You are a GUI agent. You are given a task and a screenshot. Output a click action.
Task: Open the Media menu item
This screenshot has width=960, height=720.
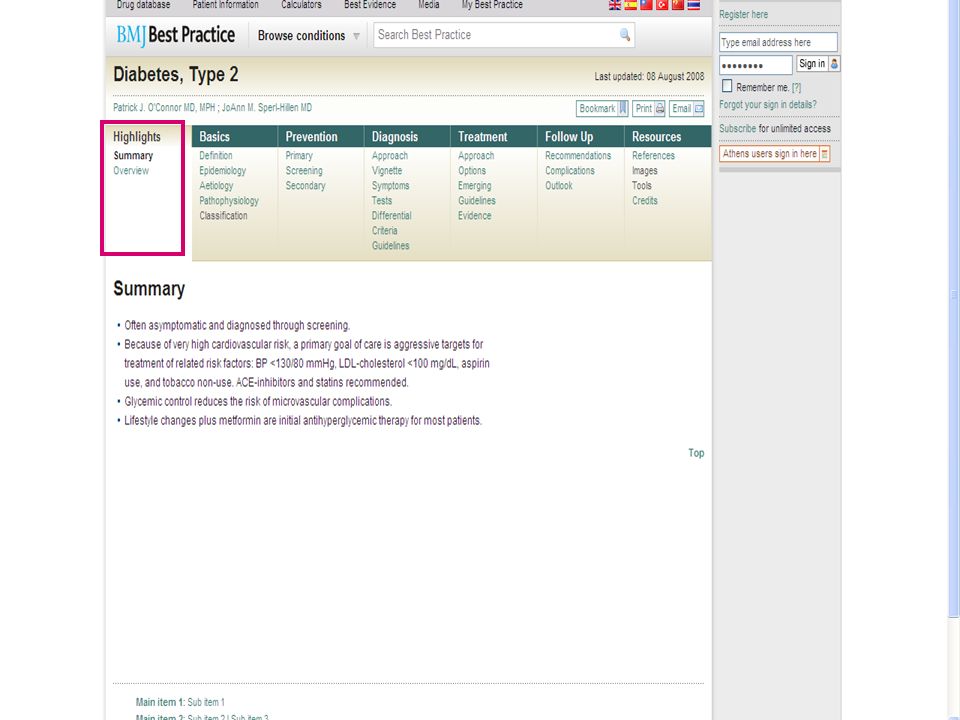click(x=429, y=5)
